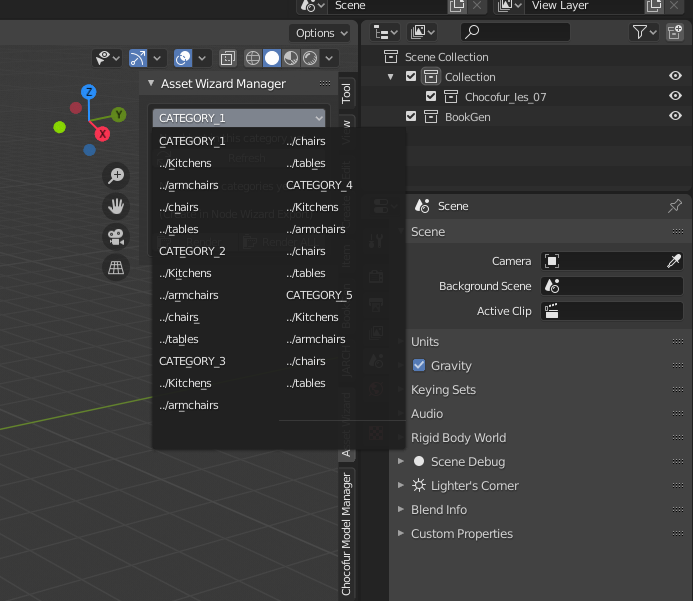Select rendered shading mode
Viewport: 693px width, 601px height.
310,58
